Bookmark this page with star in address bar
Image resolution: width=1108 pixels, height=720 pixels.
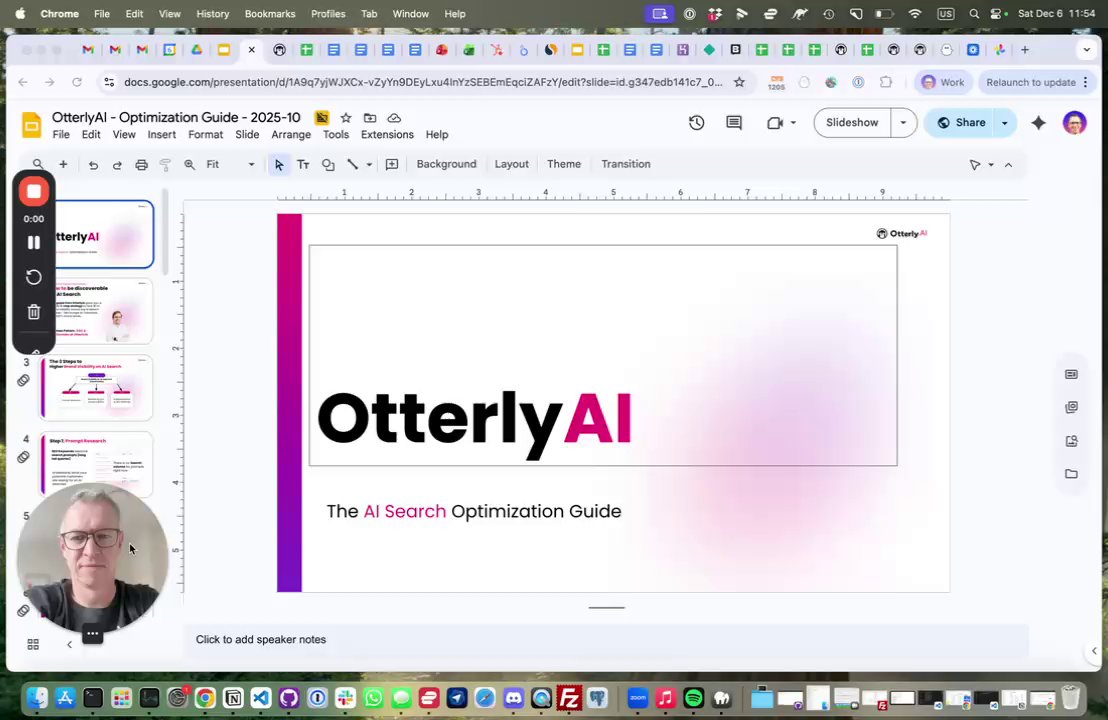point(739,82)
